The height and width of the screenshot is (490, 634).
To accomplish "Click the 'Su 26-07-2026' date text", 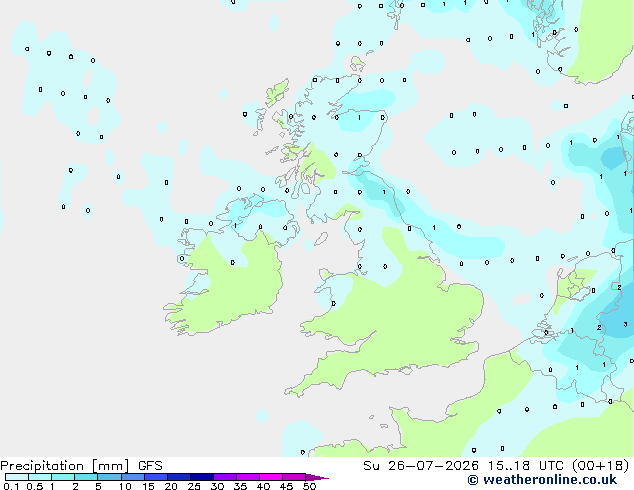I will point(421,466).
